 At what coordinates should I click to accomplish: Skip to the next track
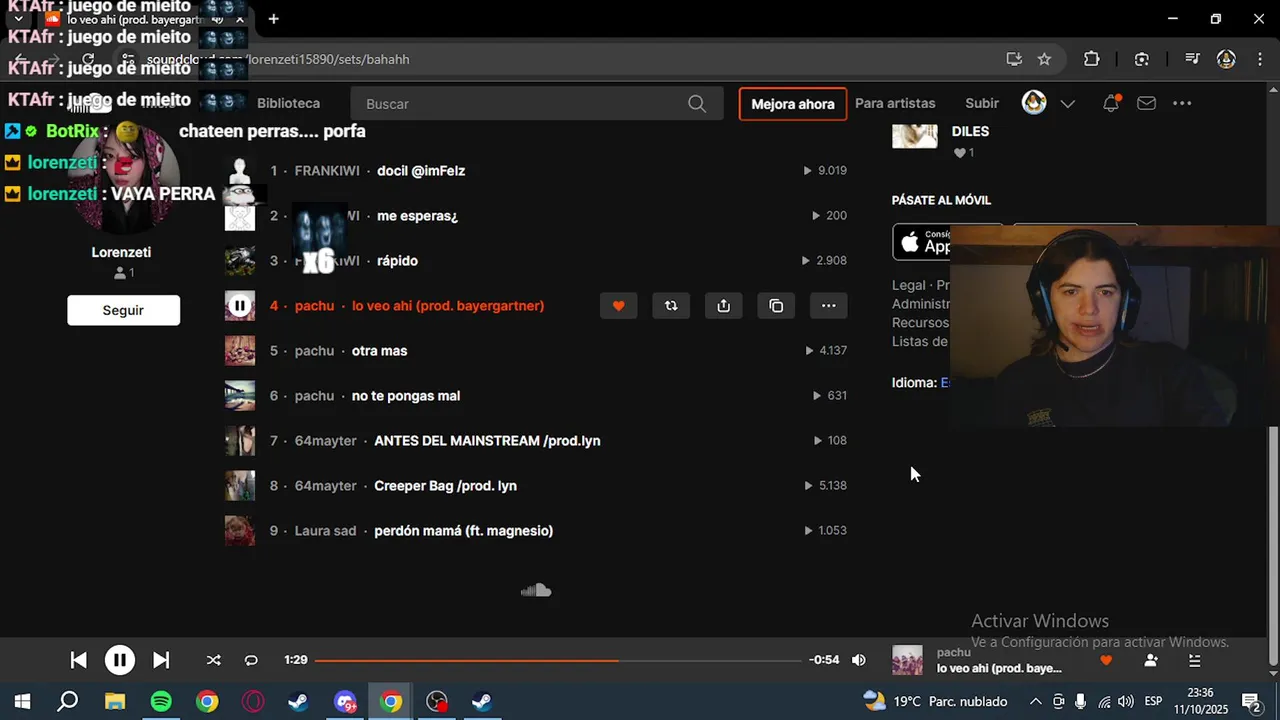point(161,660)
